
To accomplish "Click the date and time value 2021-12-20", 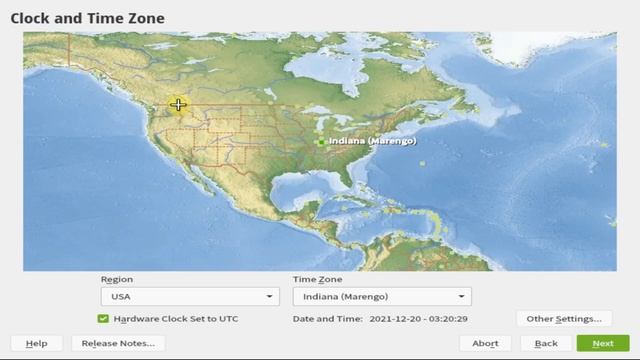I will coord(418,319).
